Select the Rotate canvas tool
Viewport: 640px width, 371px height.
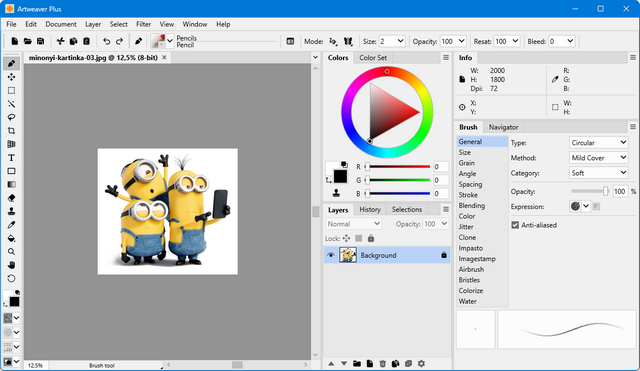coord(11,279)
